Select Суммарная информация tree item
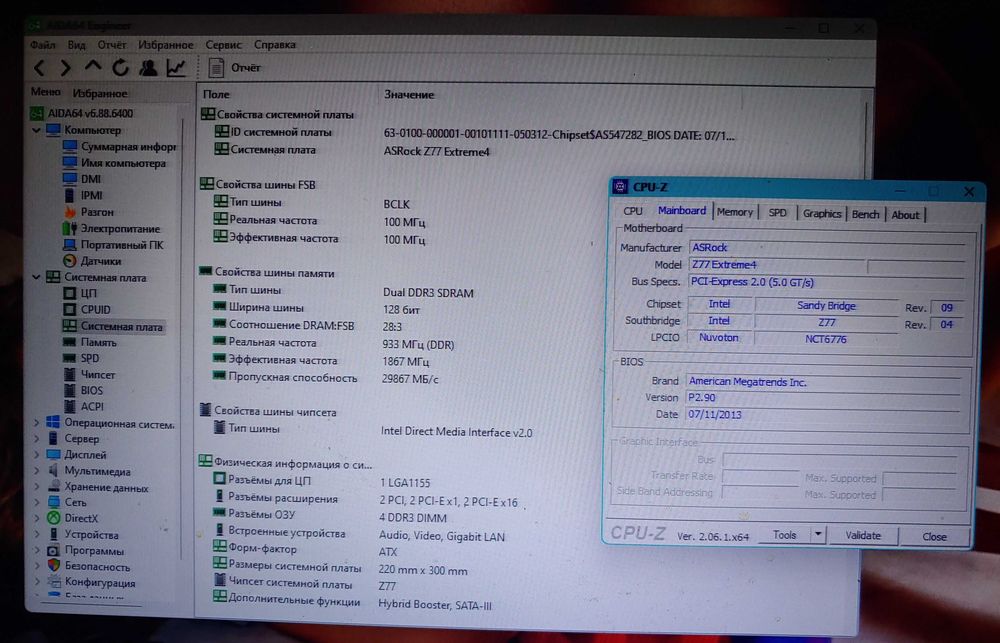 coord(119,147)
